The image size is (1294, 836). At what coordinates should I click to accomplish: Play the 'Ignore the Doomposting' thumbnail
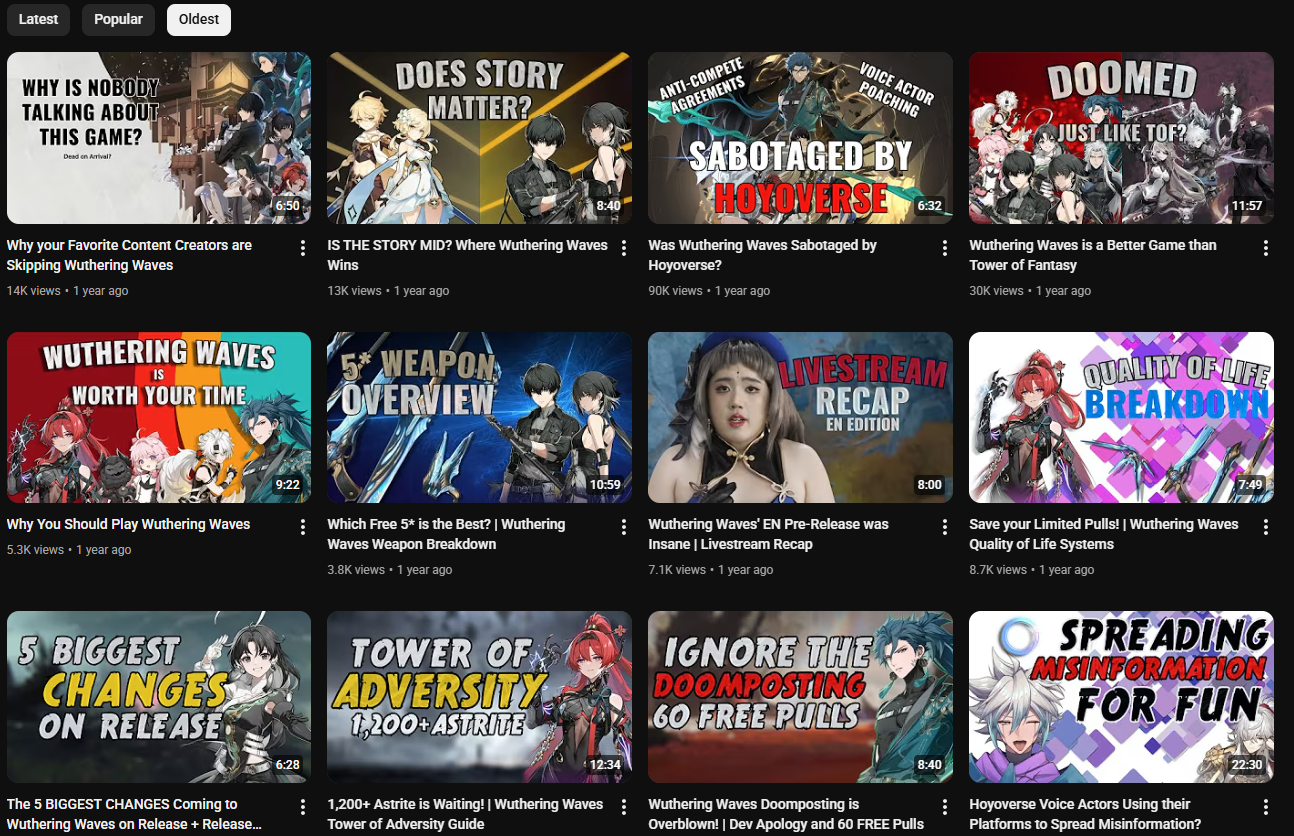(x=800, y=697)
